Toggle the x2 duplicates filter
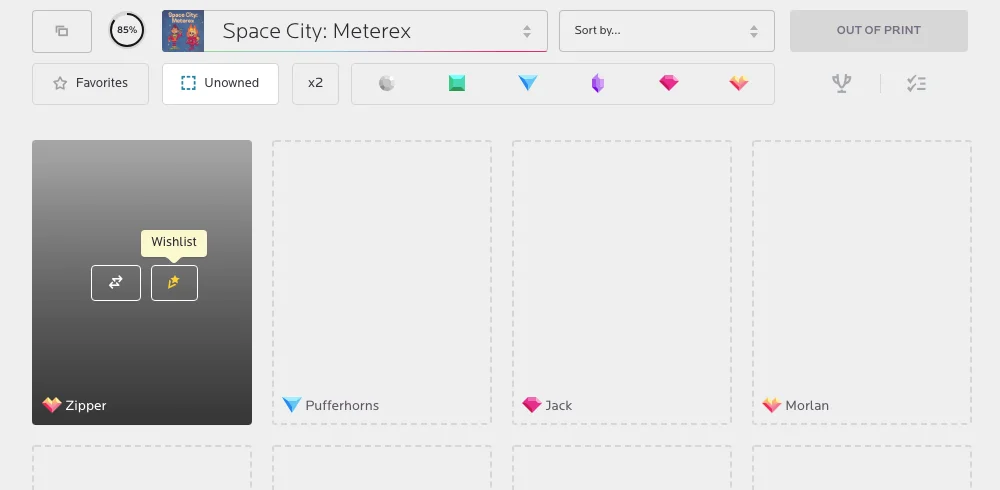The width and height of the screenshot is (1000, 490). tap(315, 84)
